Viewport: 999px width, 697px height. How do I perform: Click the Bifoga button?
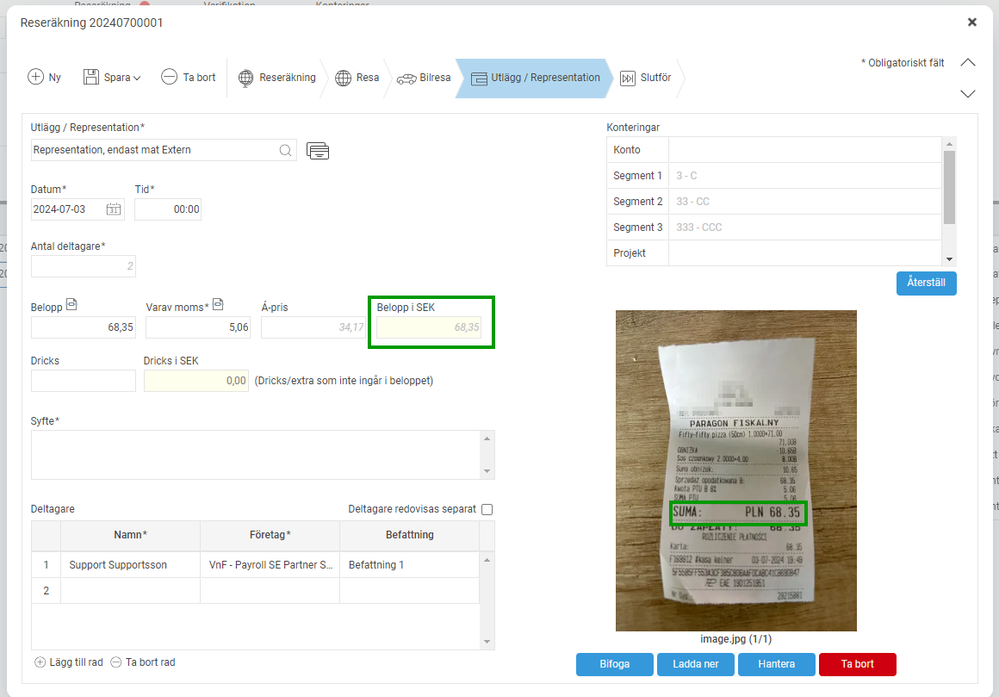[x=614, y=664]
